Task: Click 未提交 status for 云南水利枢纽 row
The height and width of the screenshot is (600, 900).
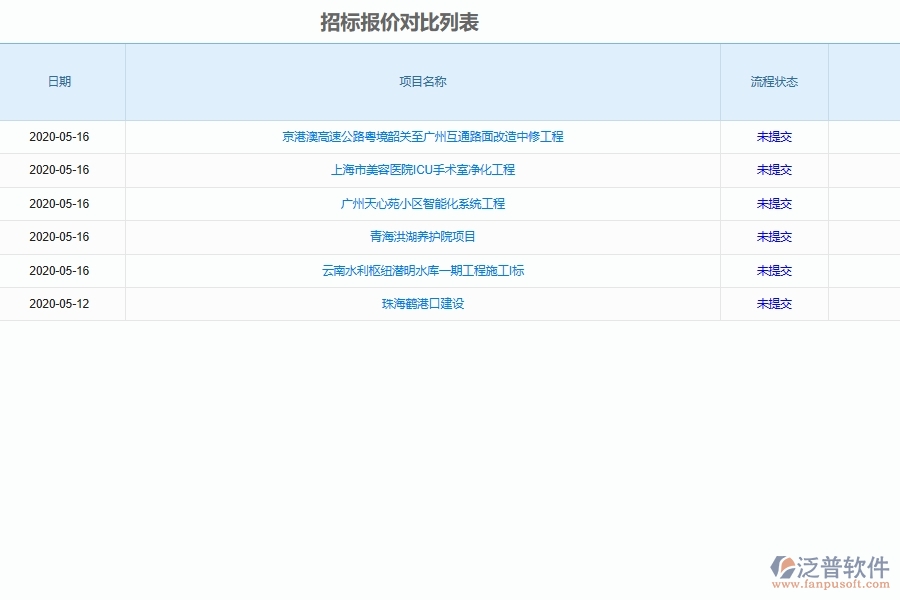Action: pyautogui.click(x=775, y=270)
